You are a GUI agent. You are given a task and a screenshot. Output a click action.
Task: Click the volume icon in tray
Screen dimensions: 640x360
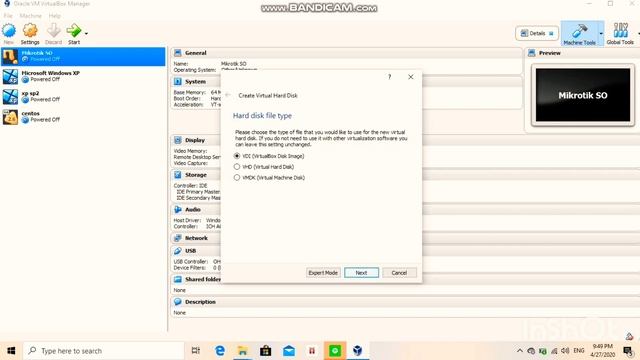[565, 351]
